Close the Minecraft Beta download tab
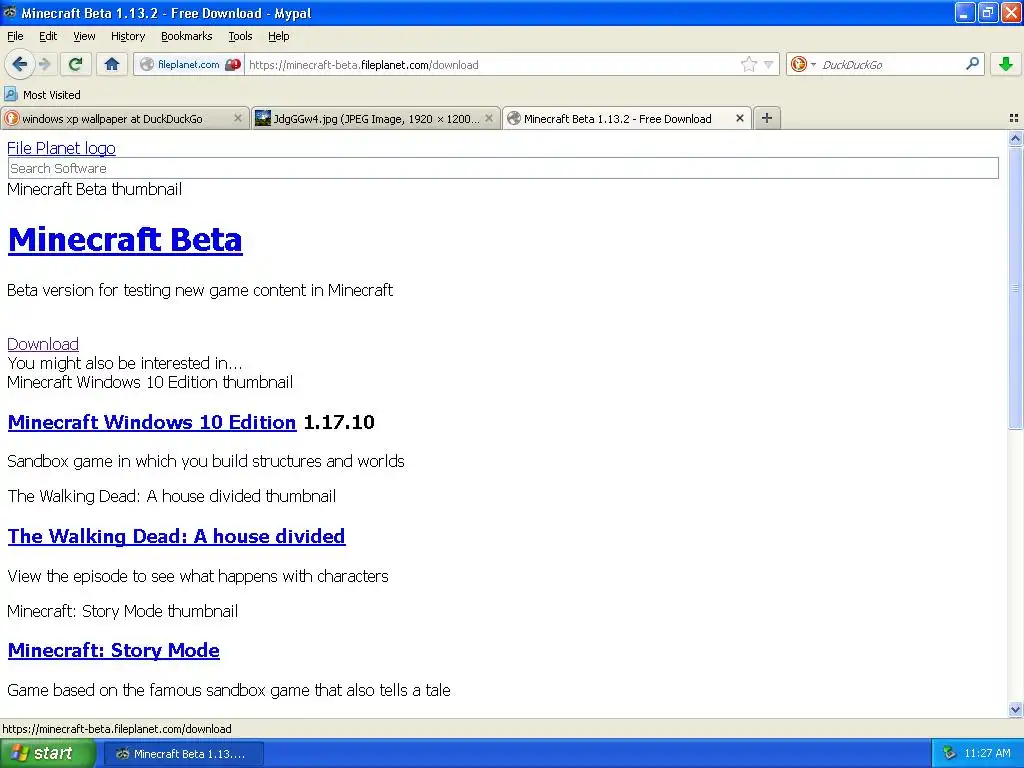1024x768 pixels. pyautogui.click(x=739, y=118)
